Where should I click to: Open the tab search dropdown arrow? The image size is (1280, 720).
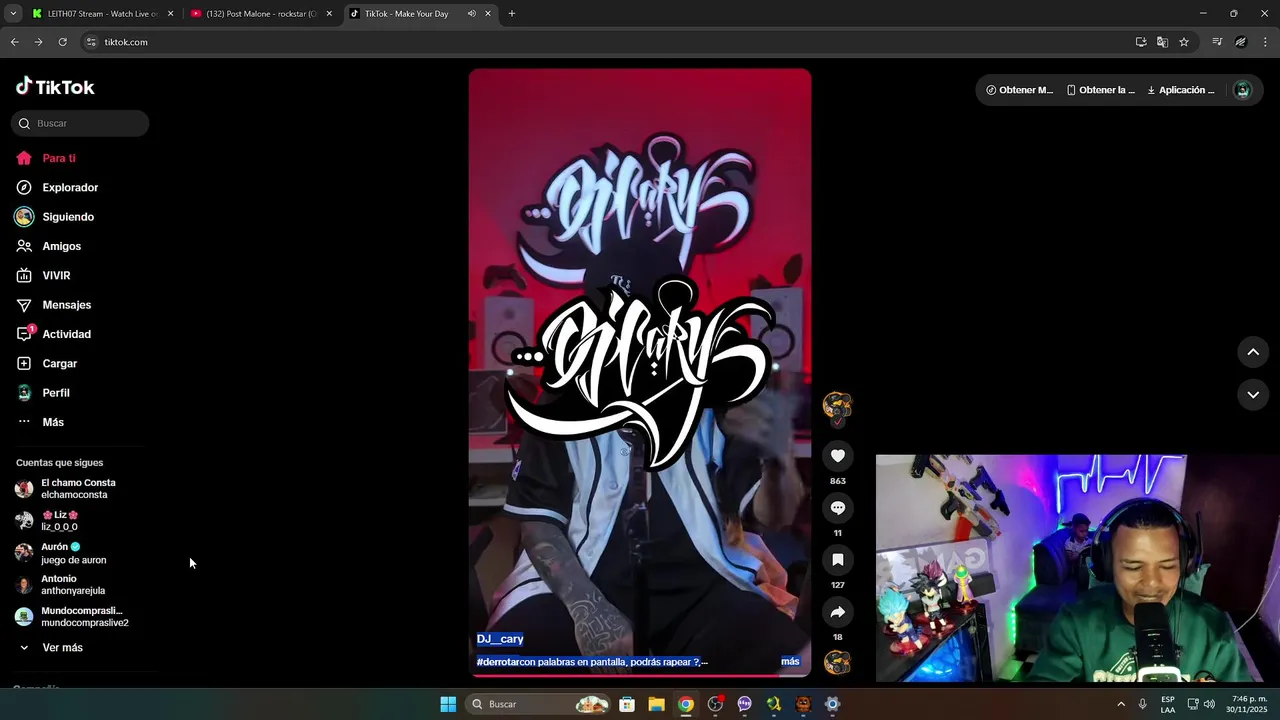click(x=13, y=14)
